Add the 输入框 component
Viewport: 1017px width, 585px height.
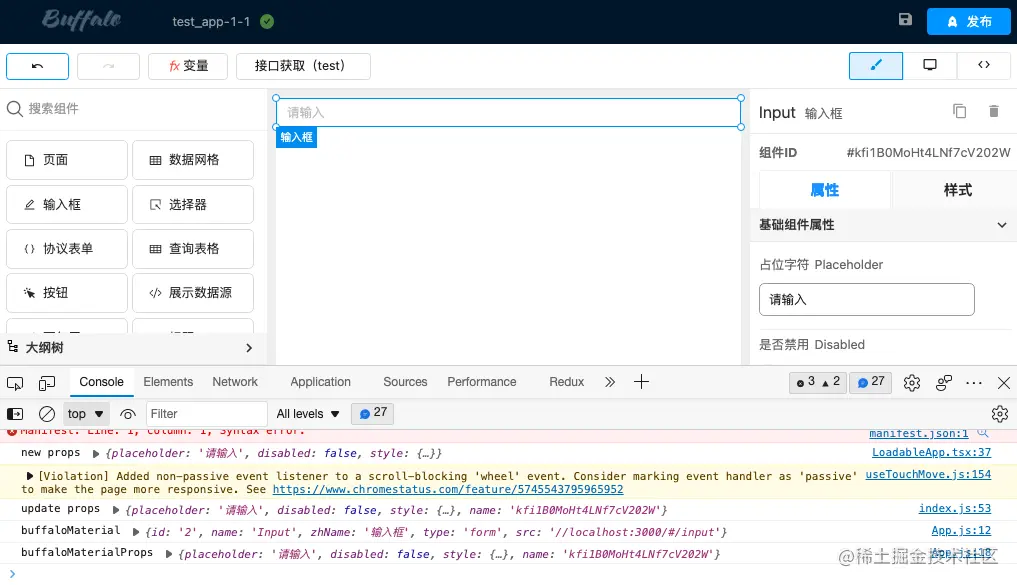67,205
